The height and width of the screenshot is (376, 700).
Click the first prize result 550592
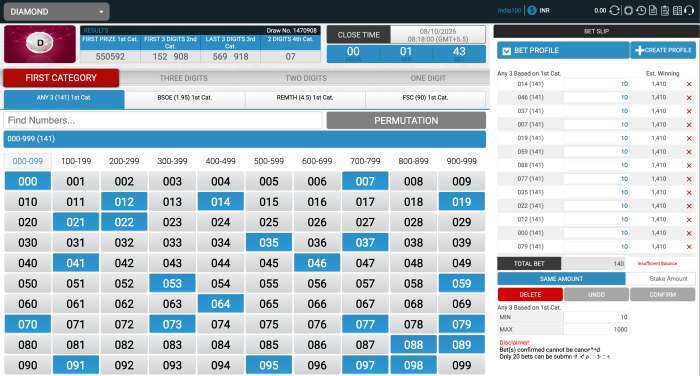tap(110, 57)
